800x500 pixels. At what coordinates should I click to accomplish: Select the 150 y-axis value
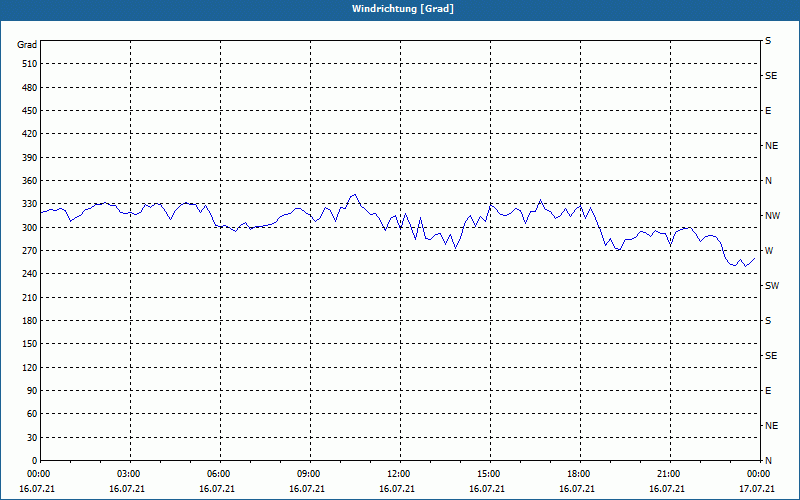pos(30,344)
